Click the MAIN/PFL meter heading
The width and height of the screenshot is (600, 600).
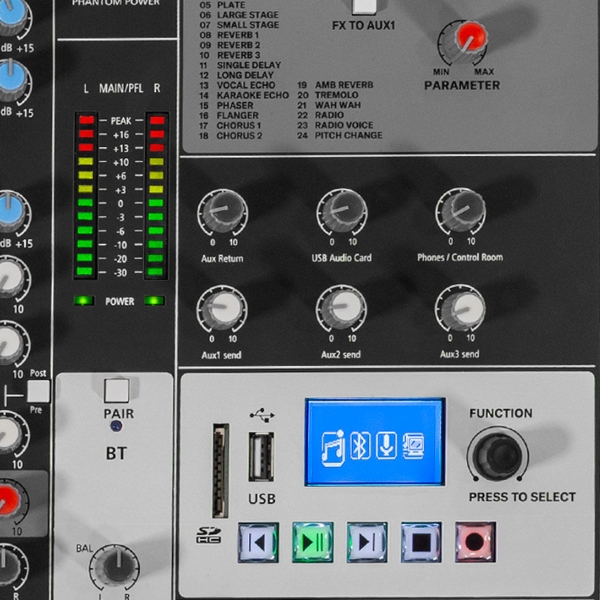coord(121,88)
